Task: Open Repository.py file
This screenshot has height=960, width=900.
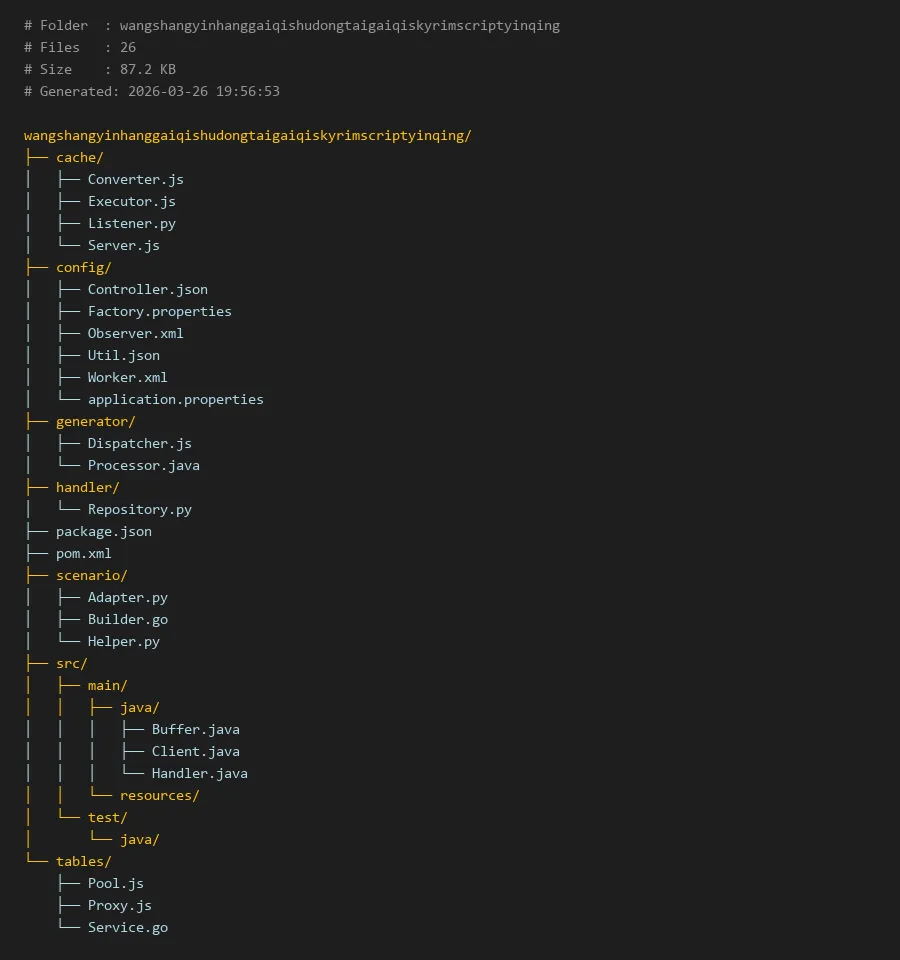Action: pyautogui.click(x=139, y=510)
